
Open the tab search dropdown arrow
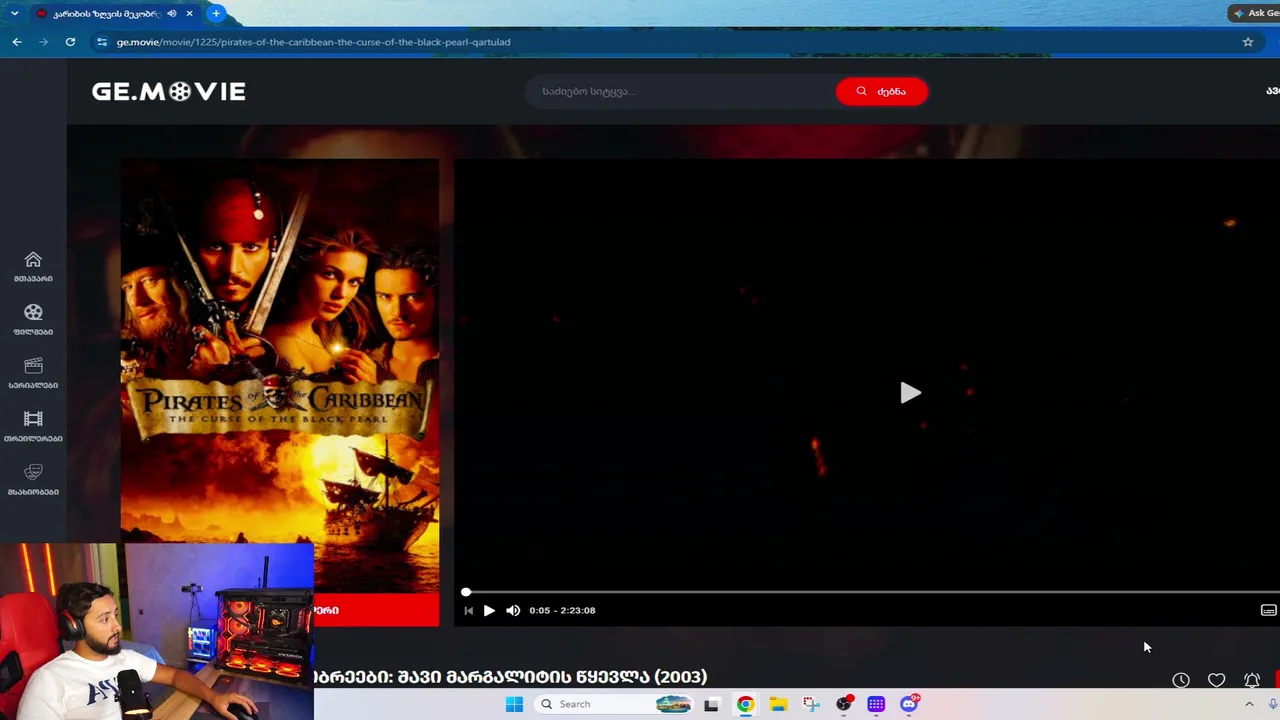click(x=14, y=13)
